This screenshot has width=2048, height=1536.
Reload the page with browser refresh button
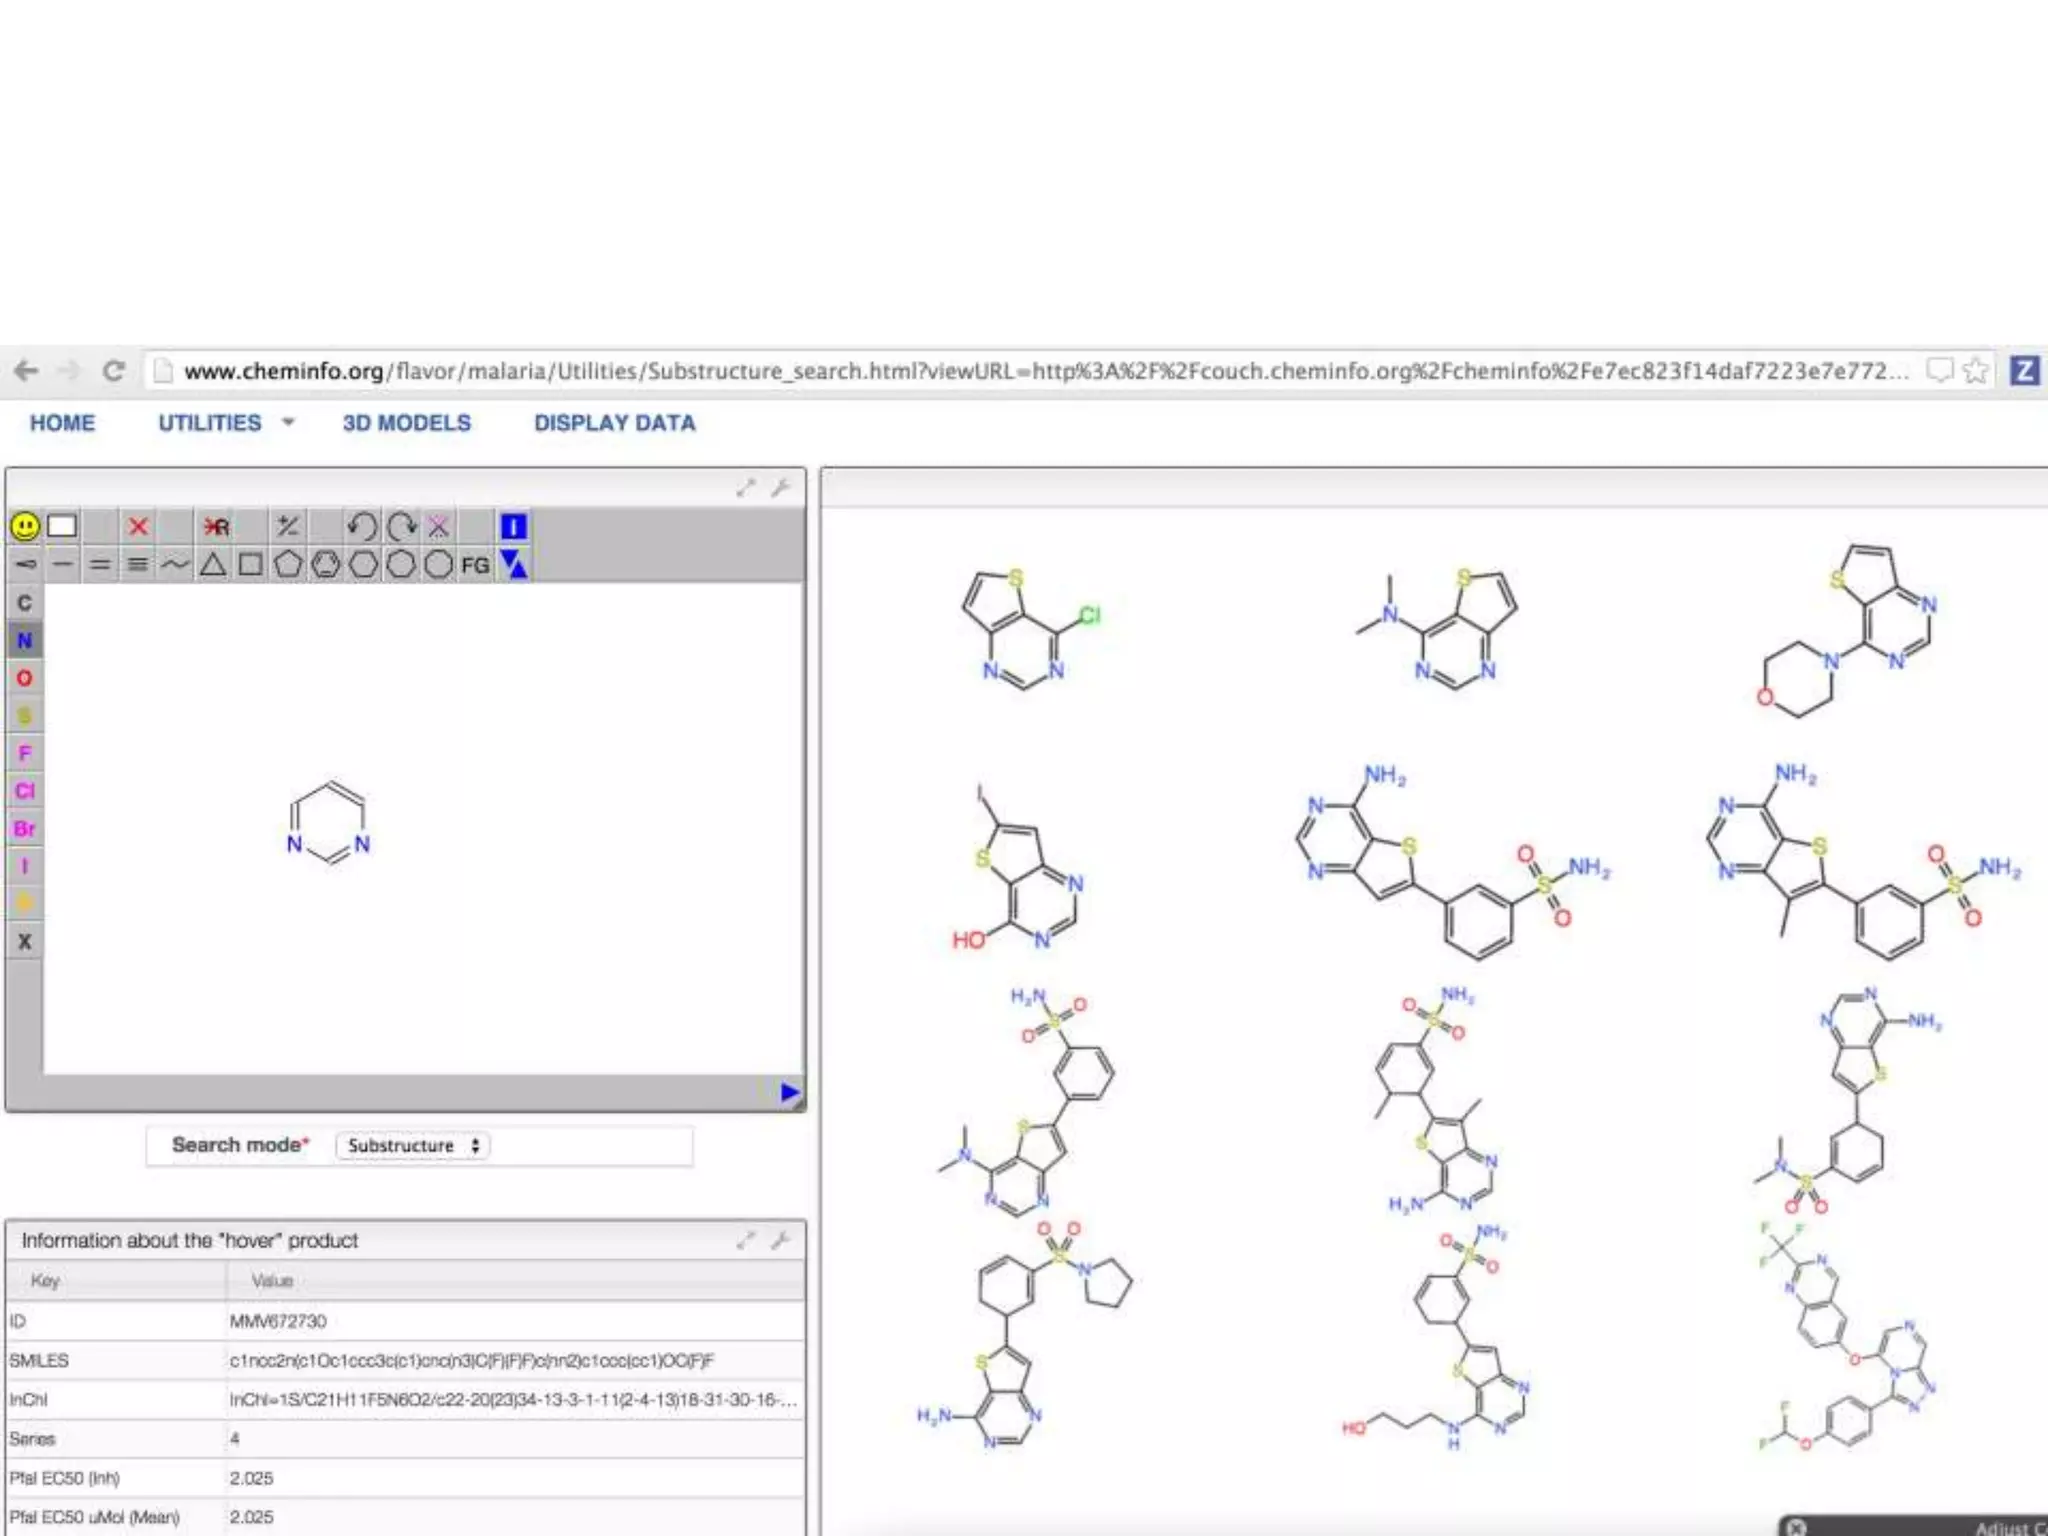tap(114, 371)
